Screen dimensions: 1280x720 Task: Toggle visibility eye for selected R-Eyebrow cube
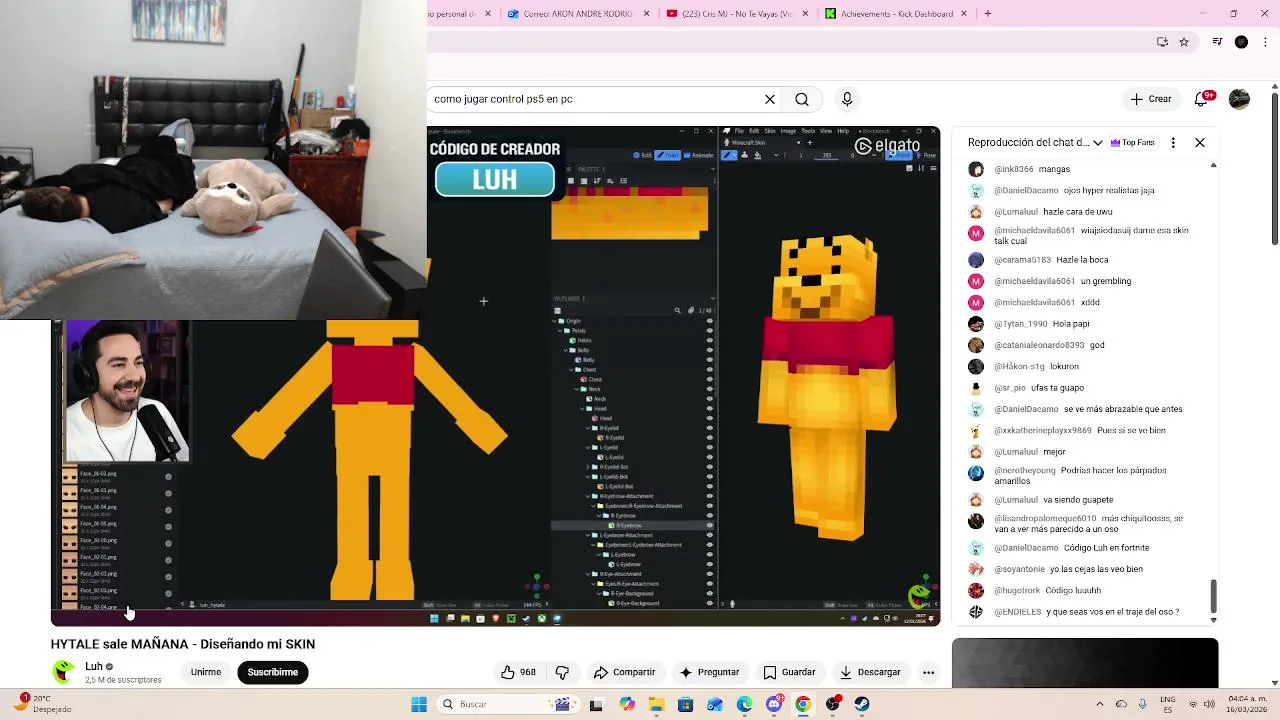click(710, 525)
